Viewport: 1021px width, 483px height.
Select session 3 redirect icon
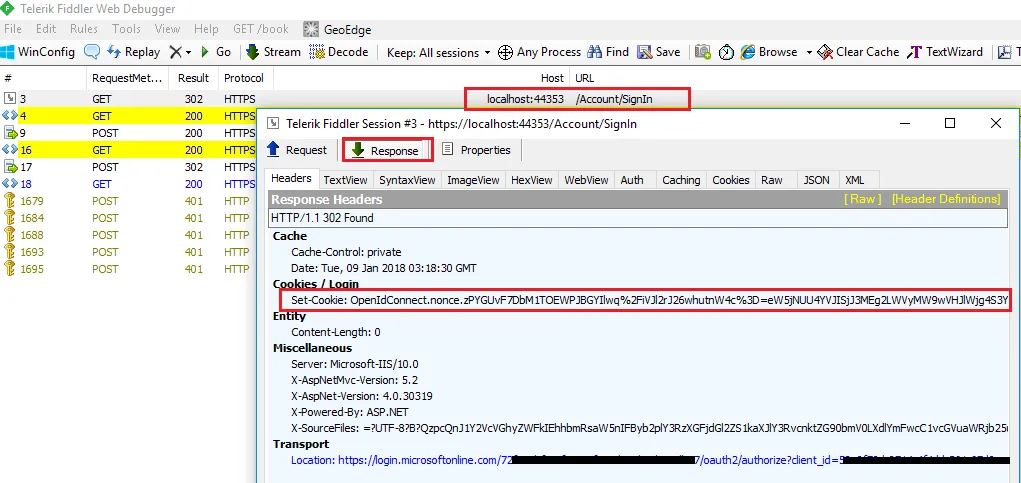(9, 99)
